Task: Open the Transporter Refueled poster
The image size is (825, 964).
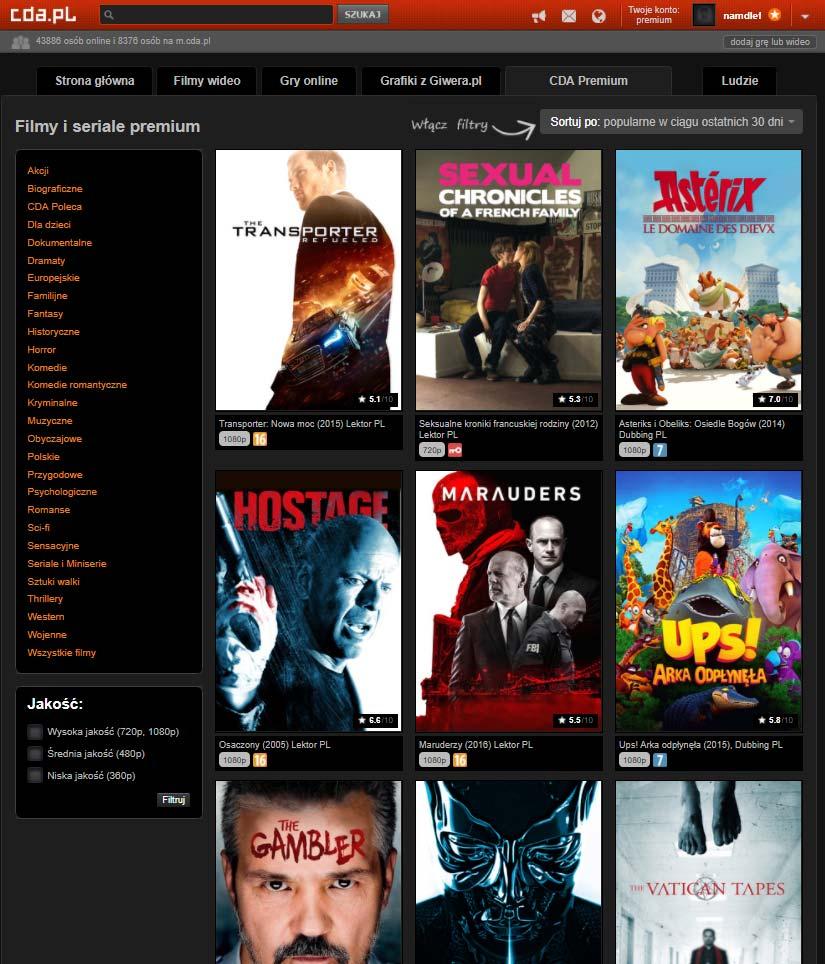Action: point(309,280)
